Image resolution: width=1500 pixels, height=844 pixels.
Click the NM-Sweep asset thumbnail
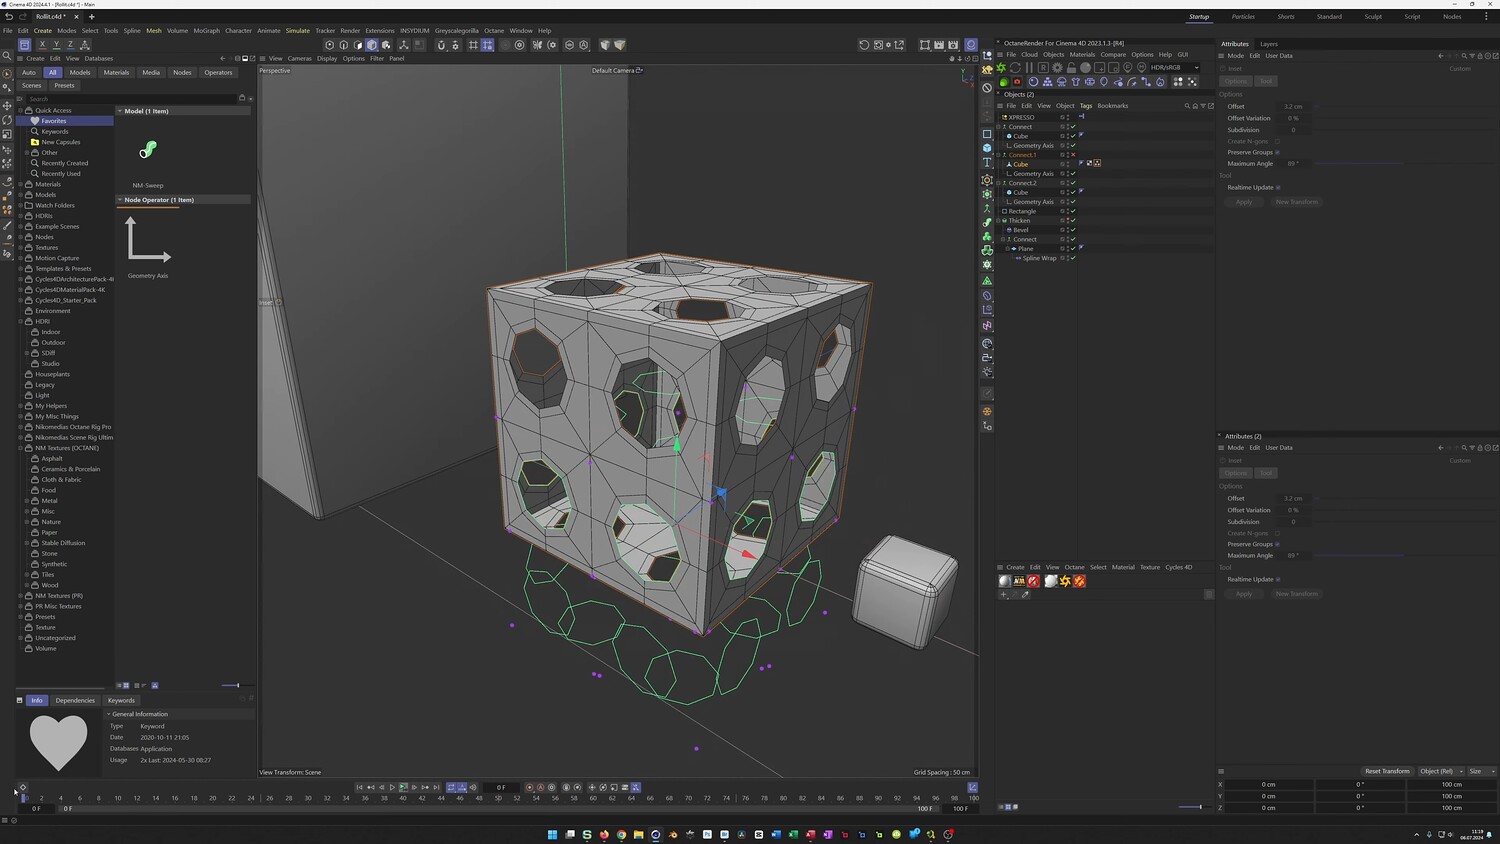pyautogui.click(x=148, y=150)
